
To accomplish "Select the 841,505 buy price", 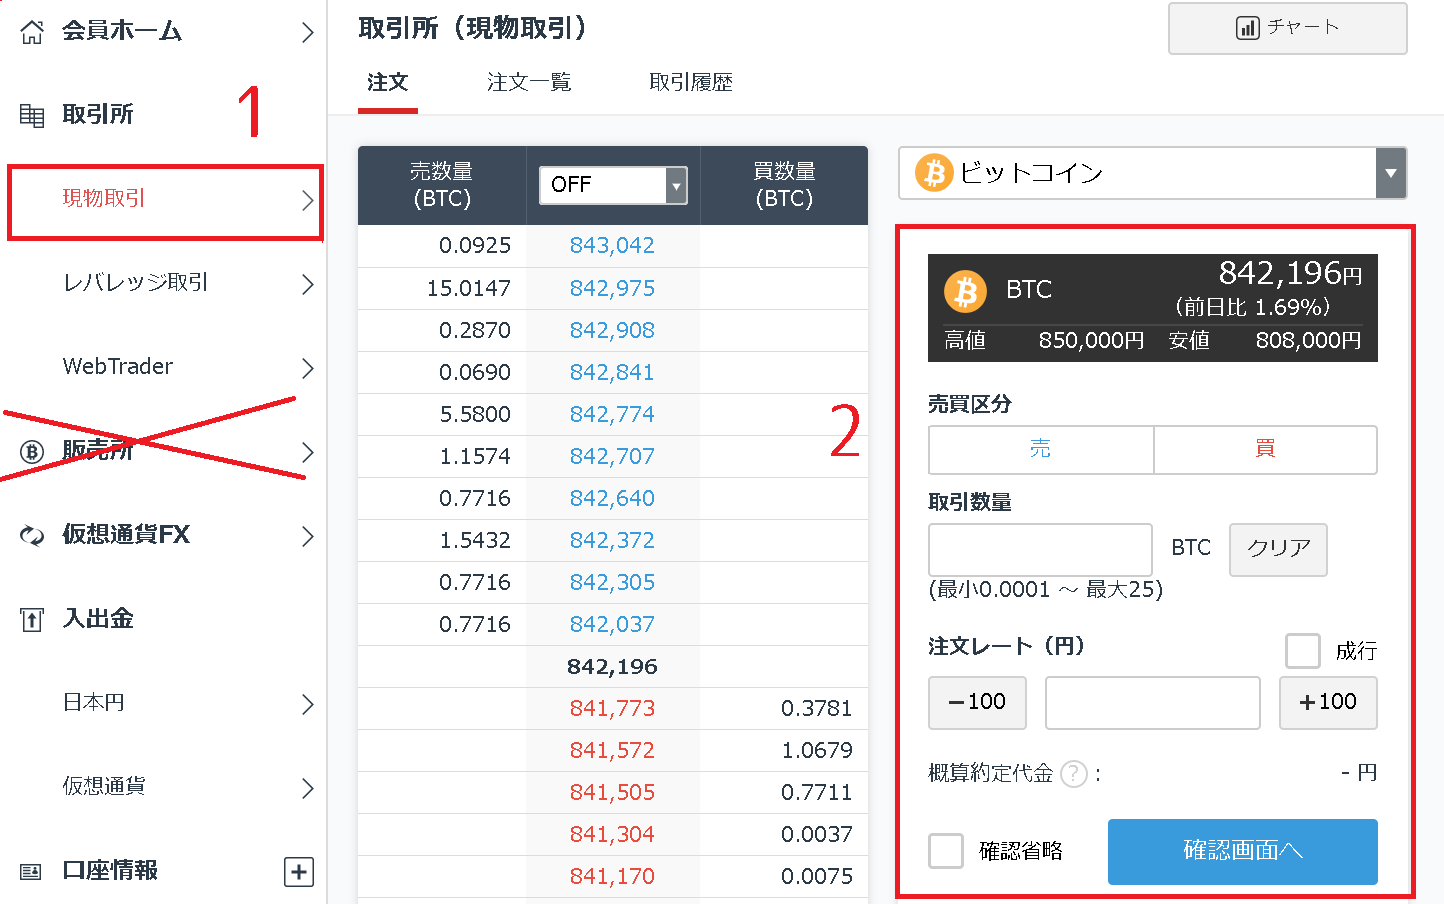I will pyautogui.click(x=612, y=793).
